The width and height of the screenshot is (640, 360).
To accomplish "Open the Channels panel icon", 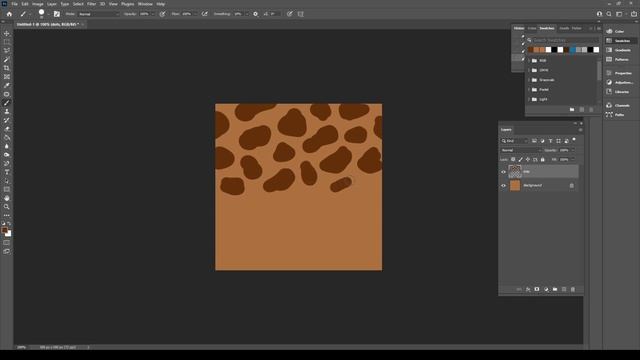I will [x=609, y=105].
